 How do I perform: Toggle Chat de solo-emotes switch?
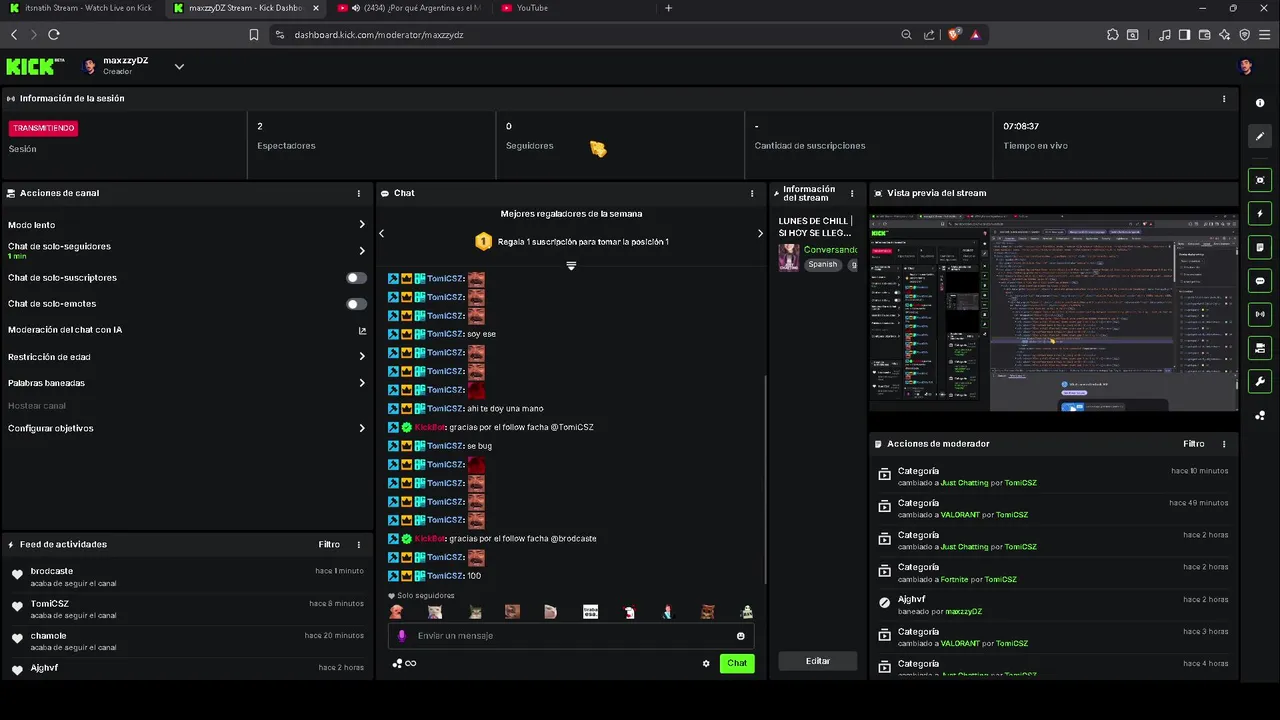pyautogui.click(x=356, y=304)
